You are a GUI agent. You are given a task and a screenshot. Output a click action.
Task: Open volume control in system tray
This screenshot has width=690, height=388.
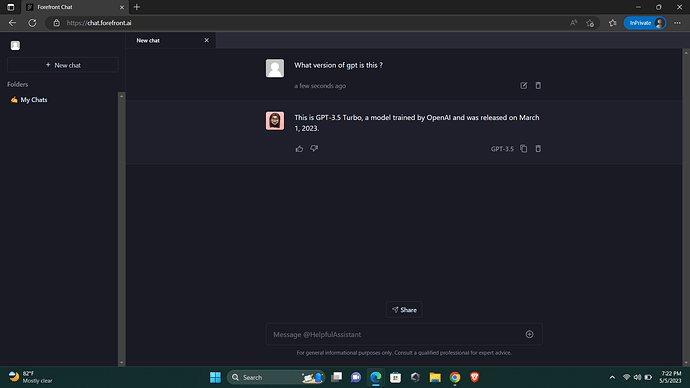point(637,377)
